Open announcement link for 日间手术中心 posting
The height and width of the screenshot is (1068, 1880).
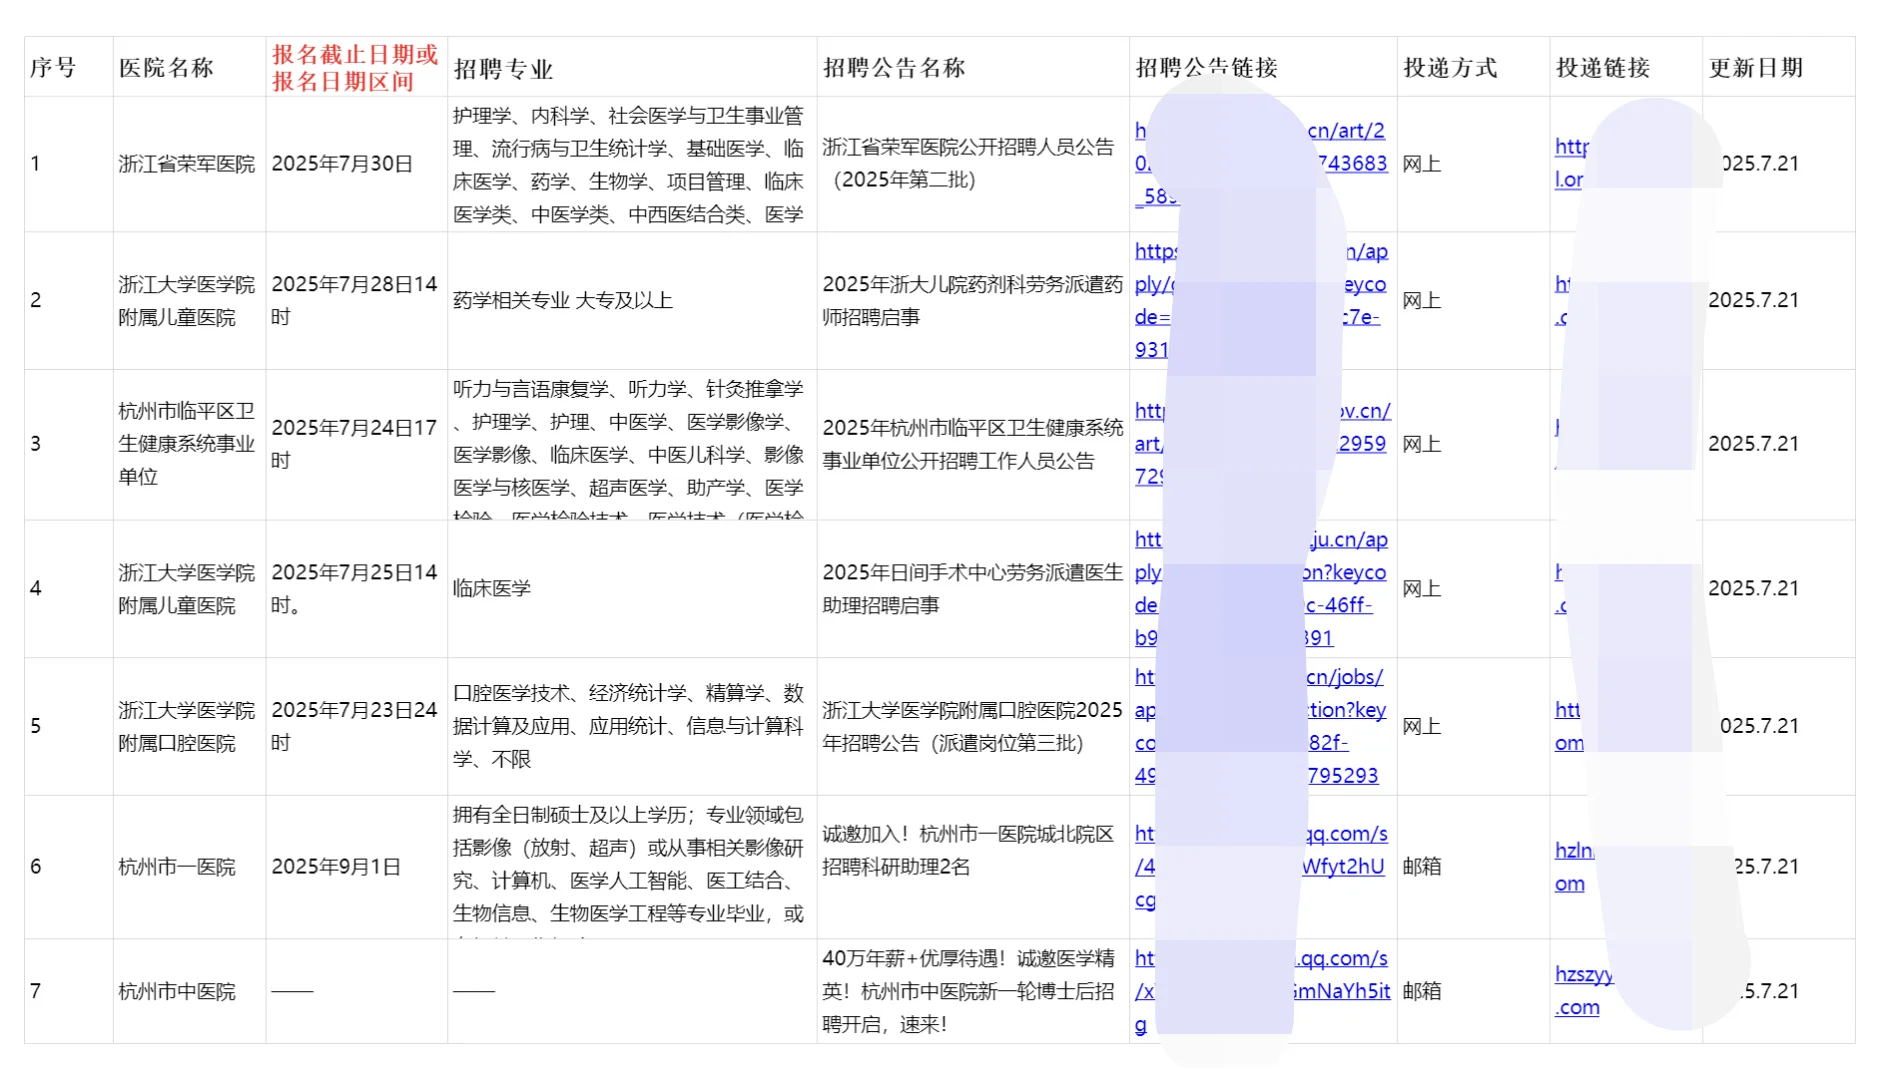[1261, 589]
